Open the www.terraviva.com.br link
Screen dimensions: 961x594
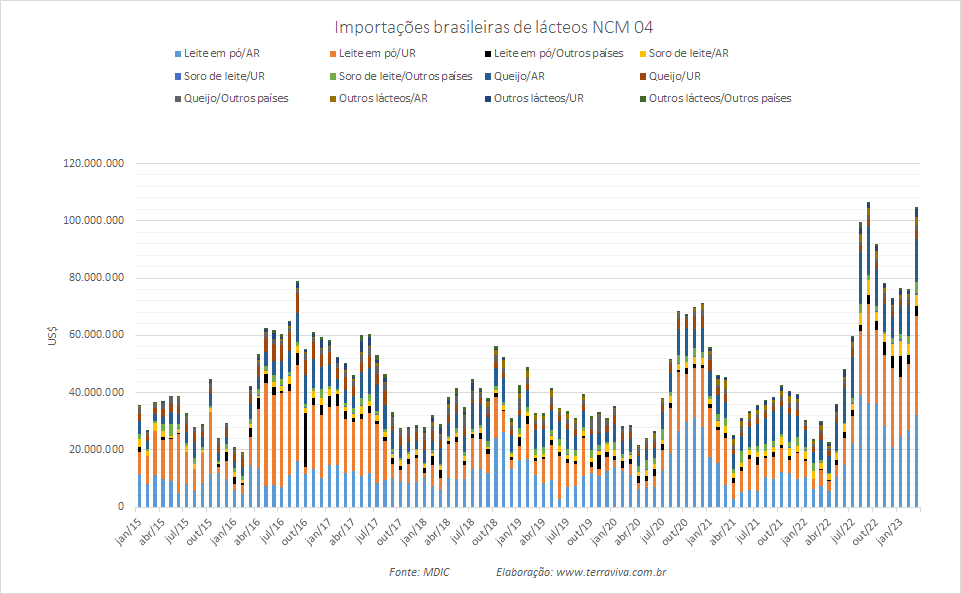[x=611, y=573]
